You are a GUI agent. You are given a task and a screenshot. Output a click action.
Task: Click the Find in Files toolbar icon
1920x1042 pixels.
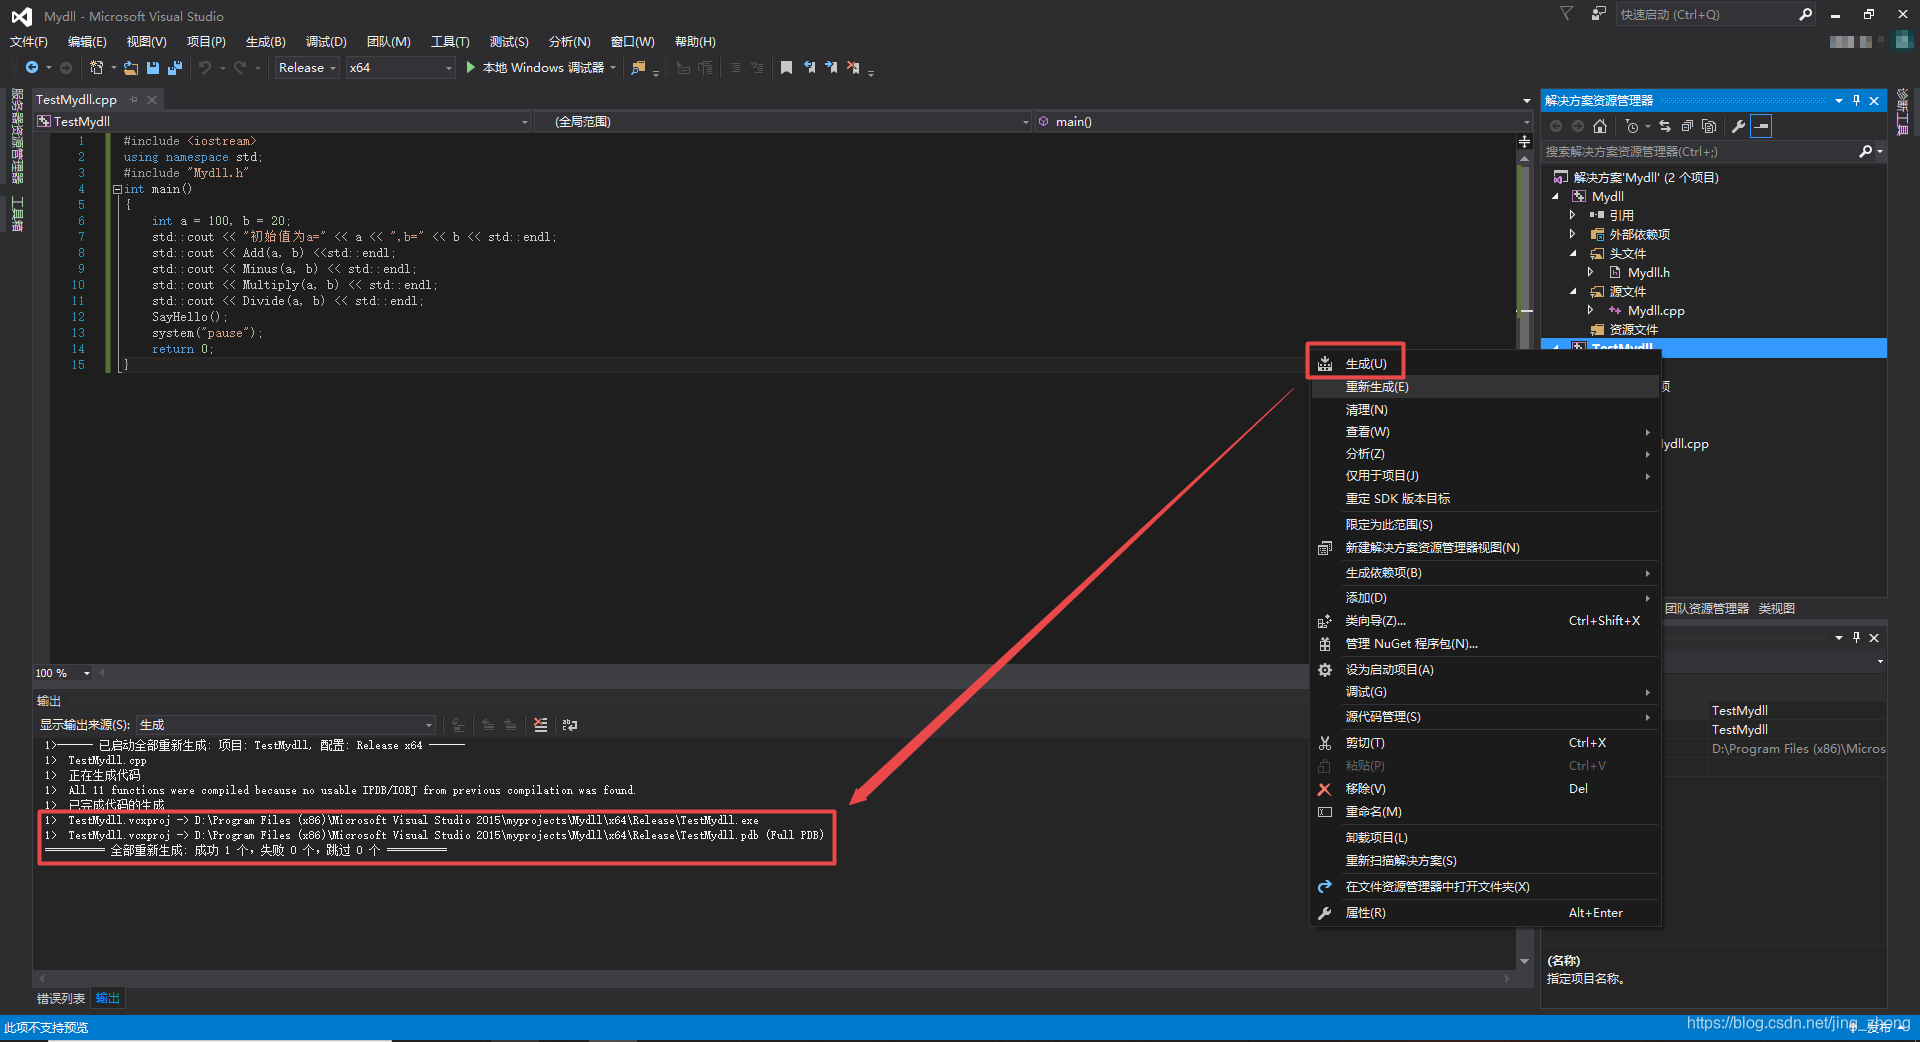point(638,67)
